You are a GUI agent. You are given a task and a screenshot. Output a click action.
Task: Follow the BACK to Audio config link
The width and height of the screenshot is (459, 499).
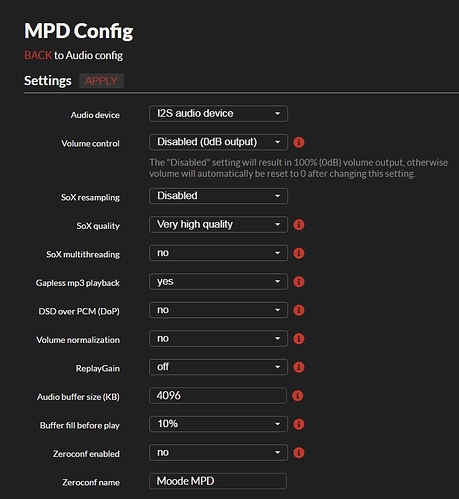38,55
